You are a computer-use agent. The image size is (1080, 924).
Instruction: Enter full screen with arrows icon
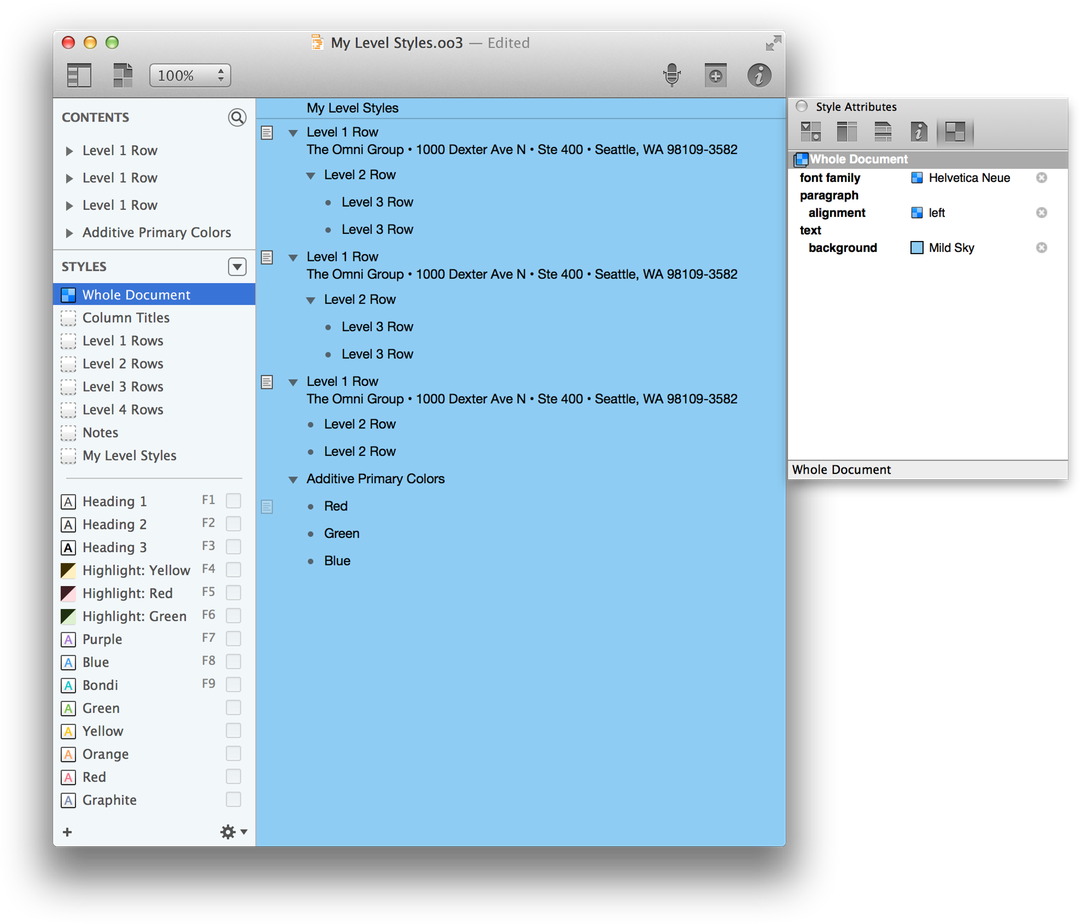pyautogui.click(x=773, y=43)
